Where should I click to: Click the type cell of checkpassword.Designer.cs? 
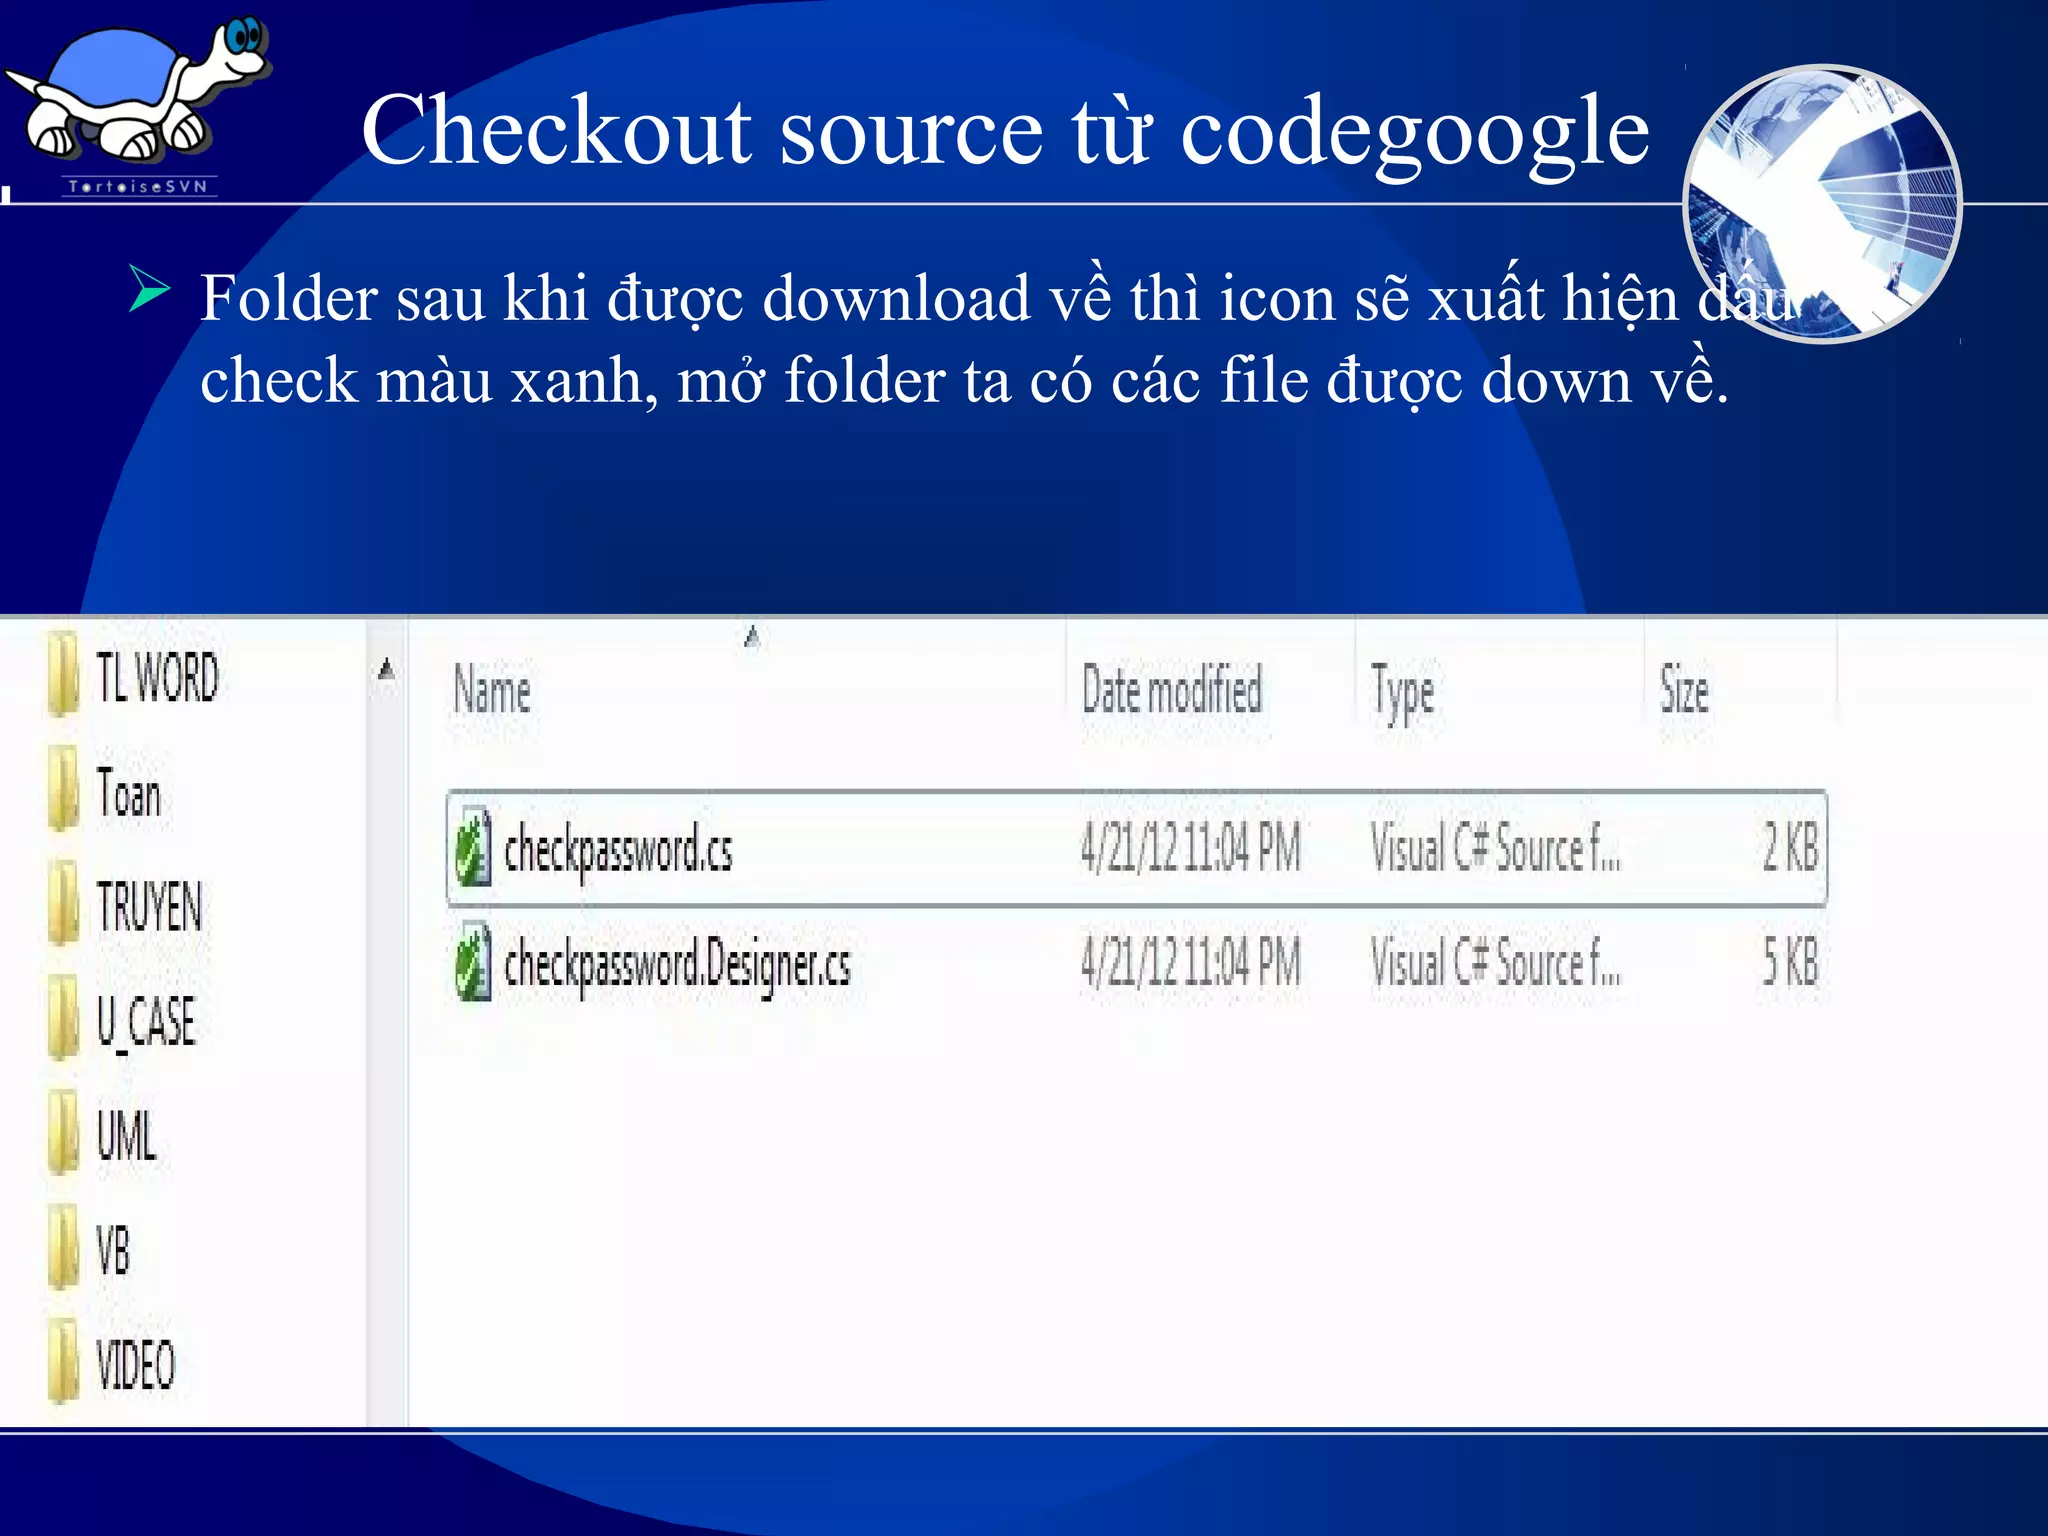click(1495, 963)
